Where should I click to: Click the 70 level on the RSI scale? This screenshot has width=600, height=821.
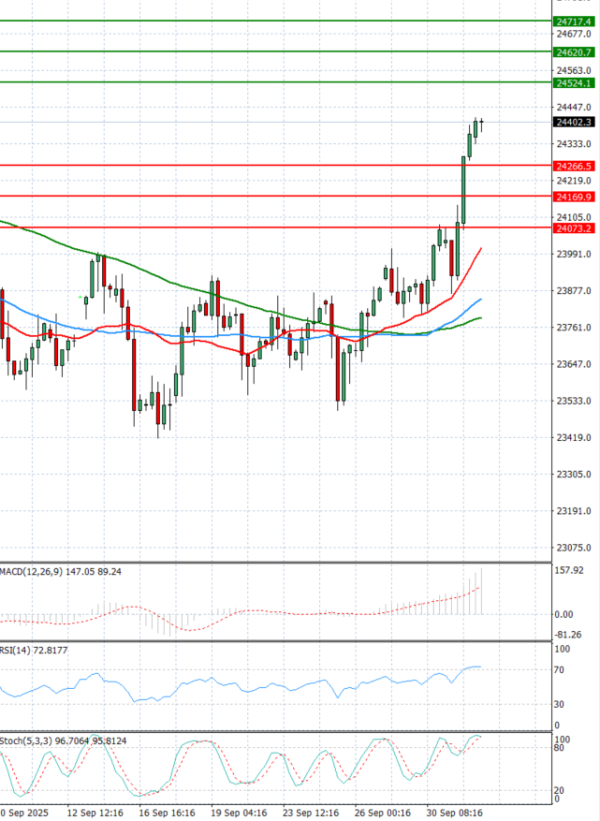click(561, 668)
